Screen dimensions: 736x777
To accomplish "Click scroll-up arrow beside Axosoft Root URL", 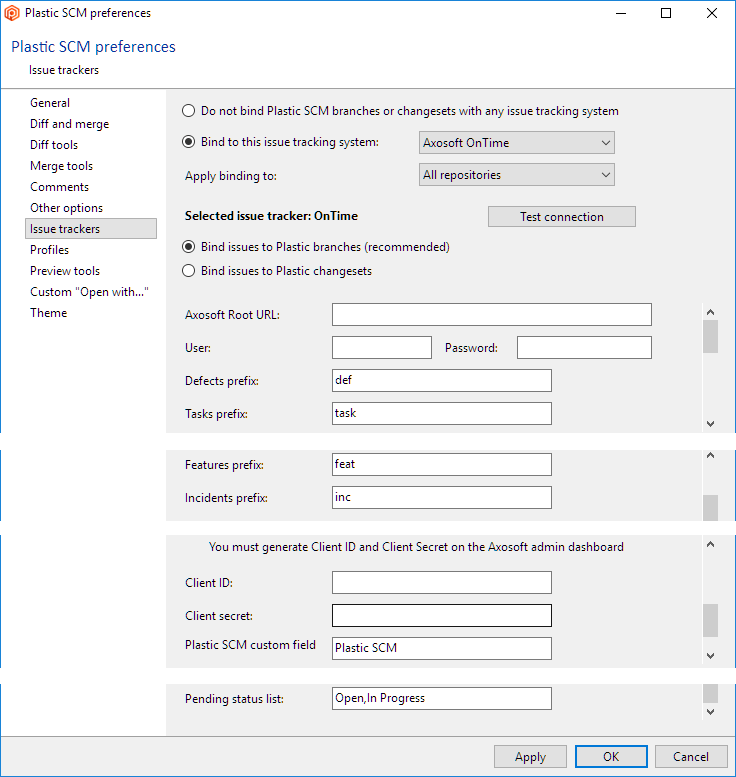I will [710, 312].
